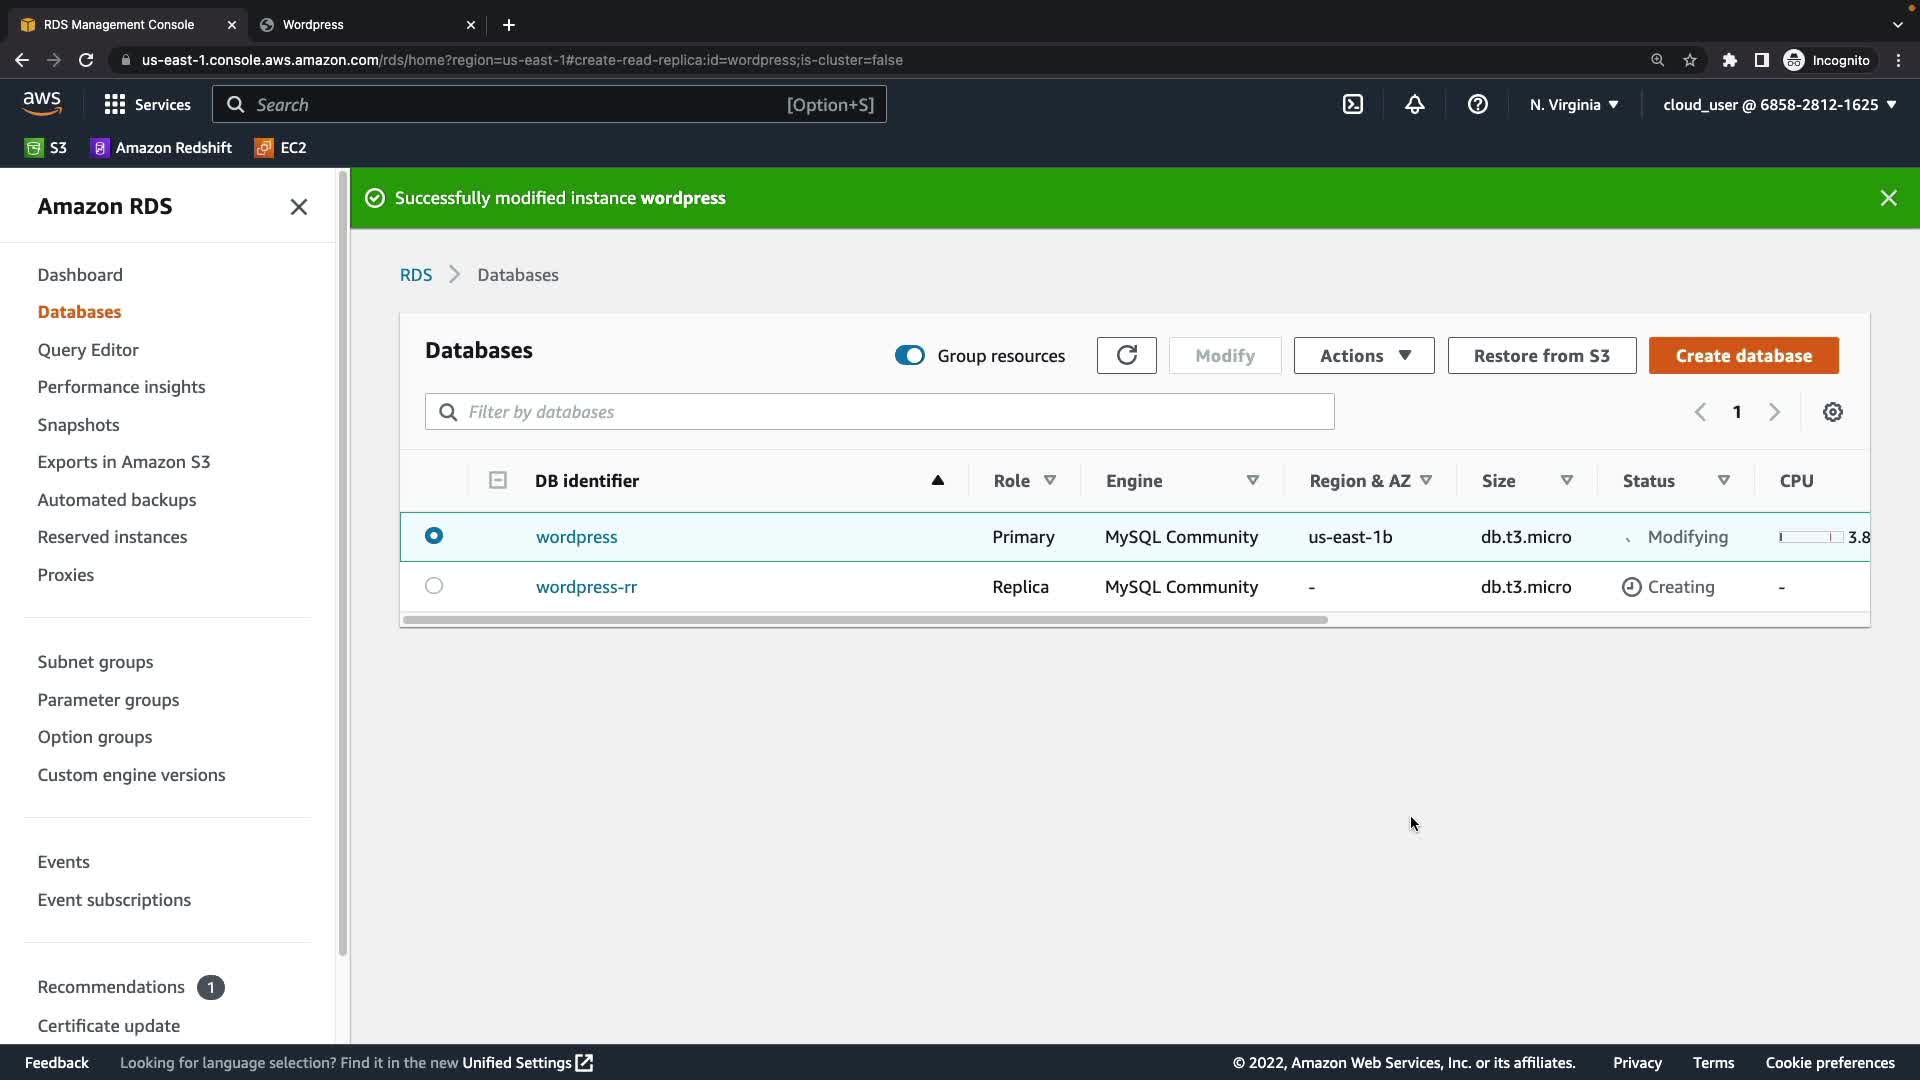Toggle the header select-all checkbox

tap(497, 481)
